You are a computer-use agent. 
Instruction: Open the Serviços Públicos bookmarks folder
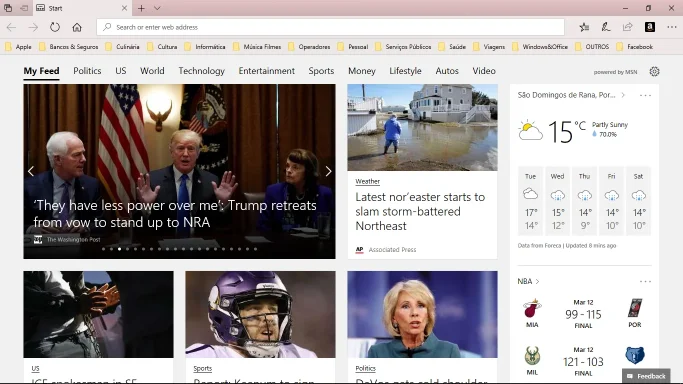[403, 47]
